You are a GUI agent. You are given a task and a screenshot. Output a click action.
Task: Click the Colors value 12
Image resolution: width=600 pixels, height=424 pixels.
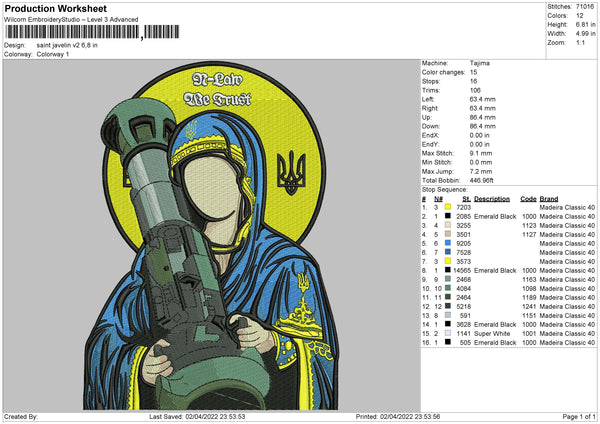point(580,16)
